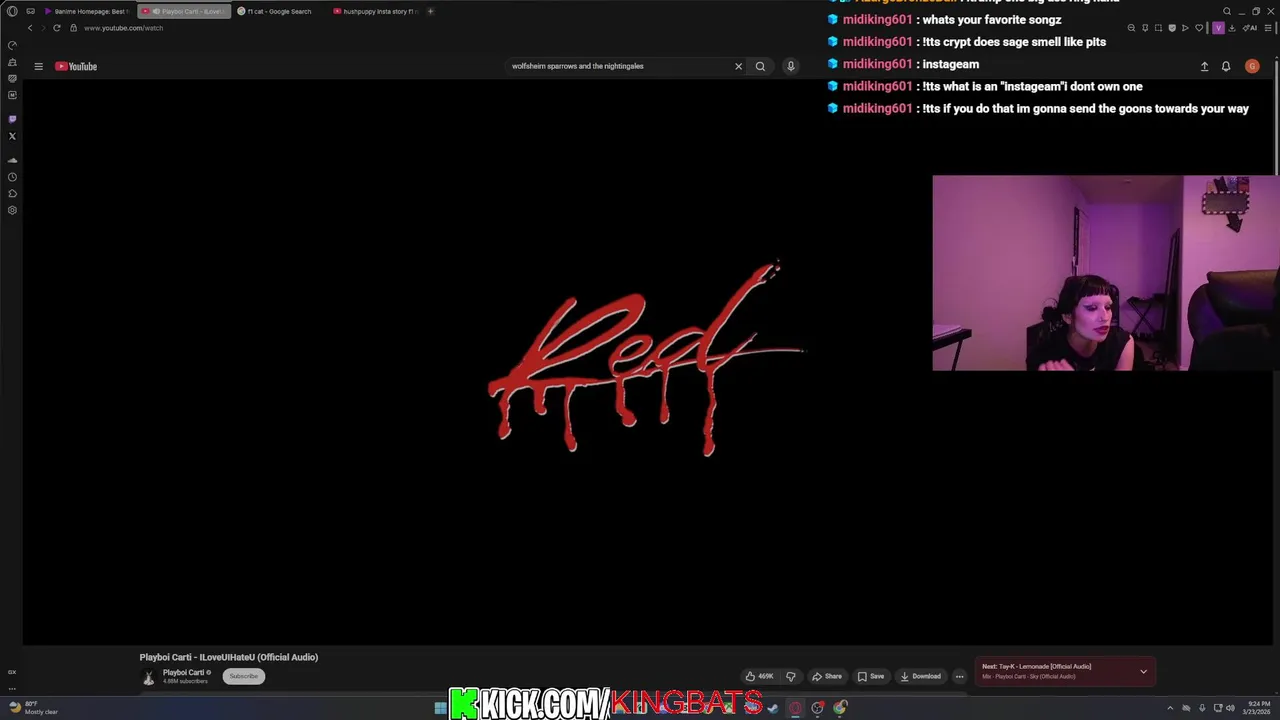Screen dimensions: 1280x720
Task: Open more actions three-dot menu under video
Action: pyautogui.click(x=959, y=676)
